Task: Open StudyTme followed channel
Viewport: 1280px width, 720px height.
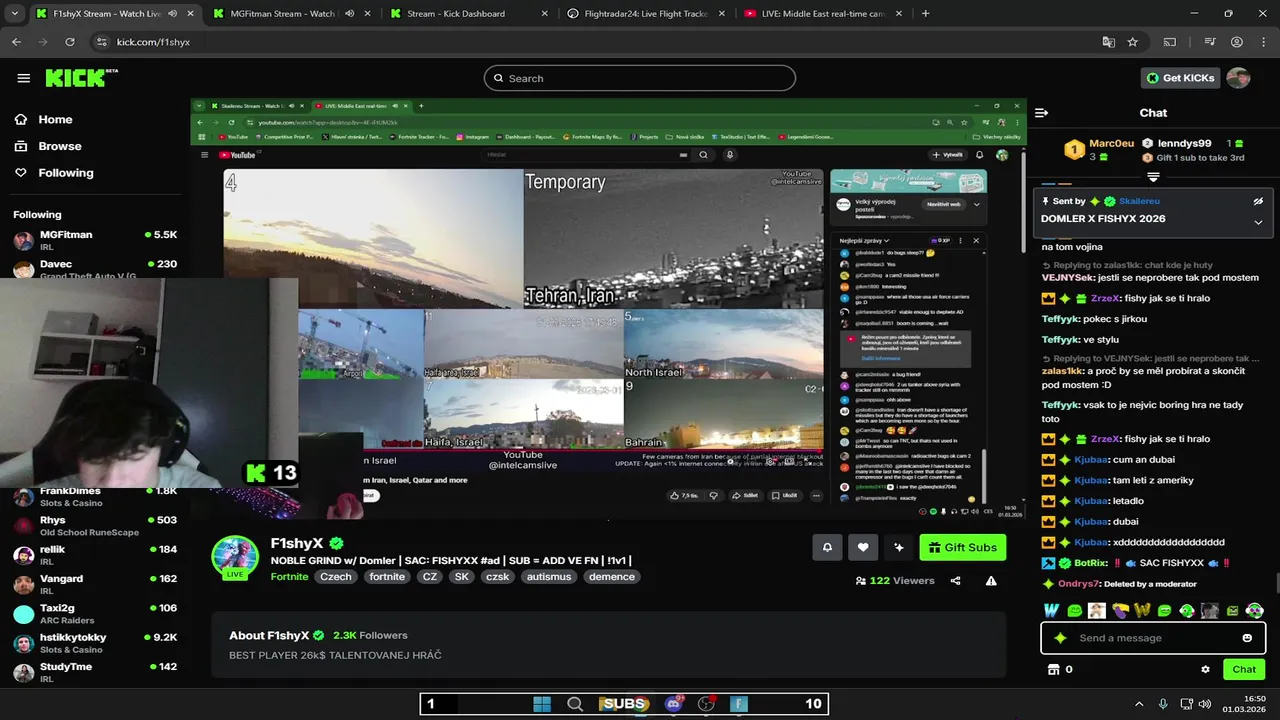Action: [x=95, y=672]
